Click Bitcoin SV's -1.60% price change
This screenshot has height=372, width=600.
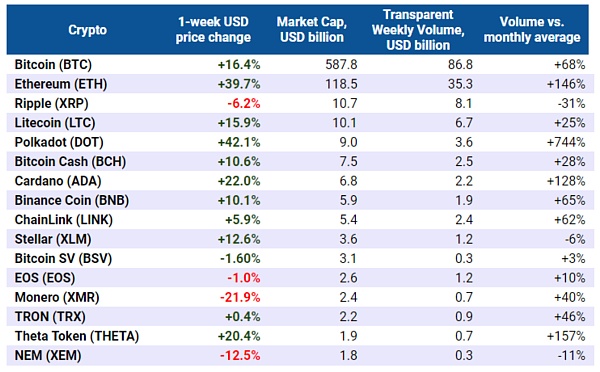coord(240,258)
